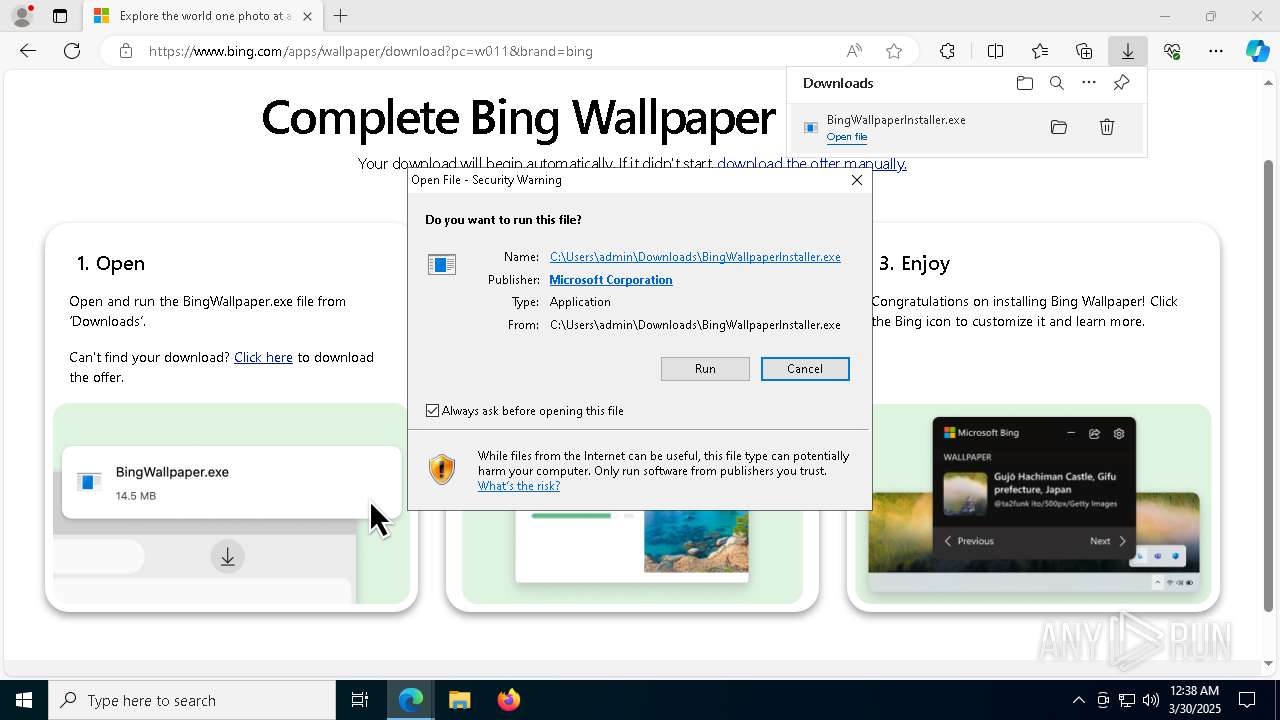Open the clock and date flyout

[x=1194, y=700]
